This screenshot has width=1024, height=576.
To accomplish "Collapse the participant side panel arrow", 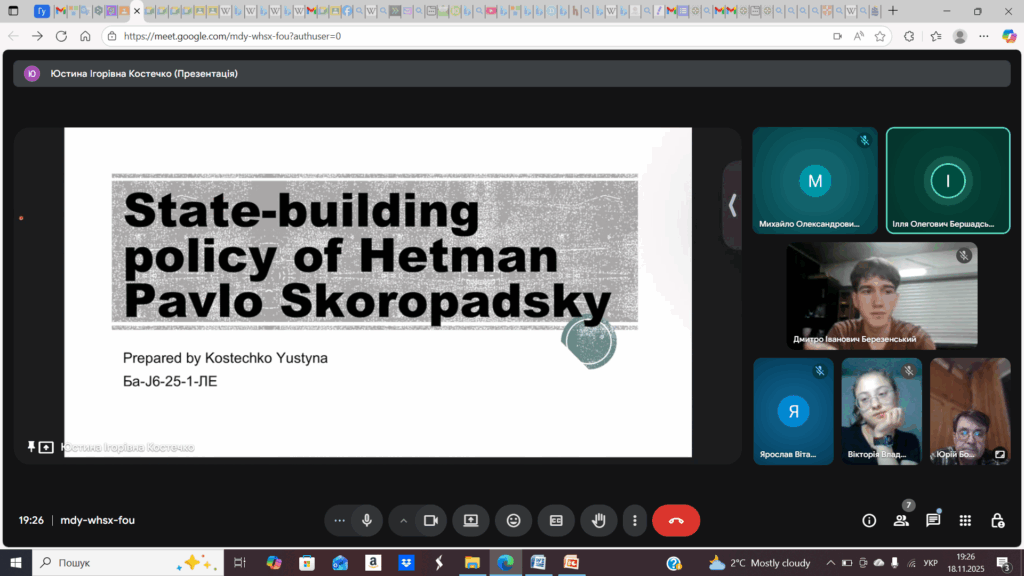I will click(x=732, y=205).
